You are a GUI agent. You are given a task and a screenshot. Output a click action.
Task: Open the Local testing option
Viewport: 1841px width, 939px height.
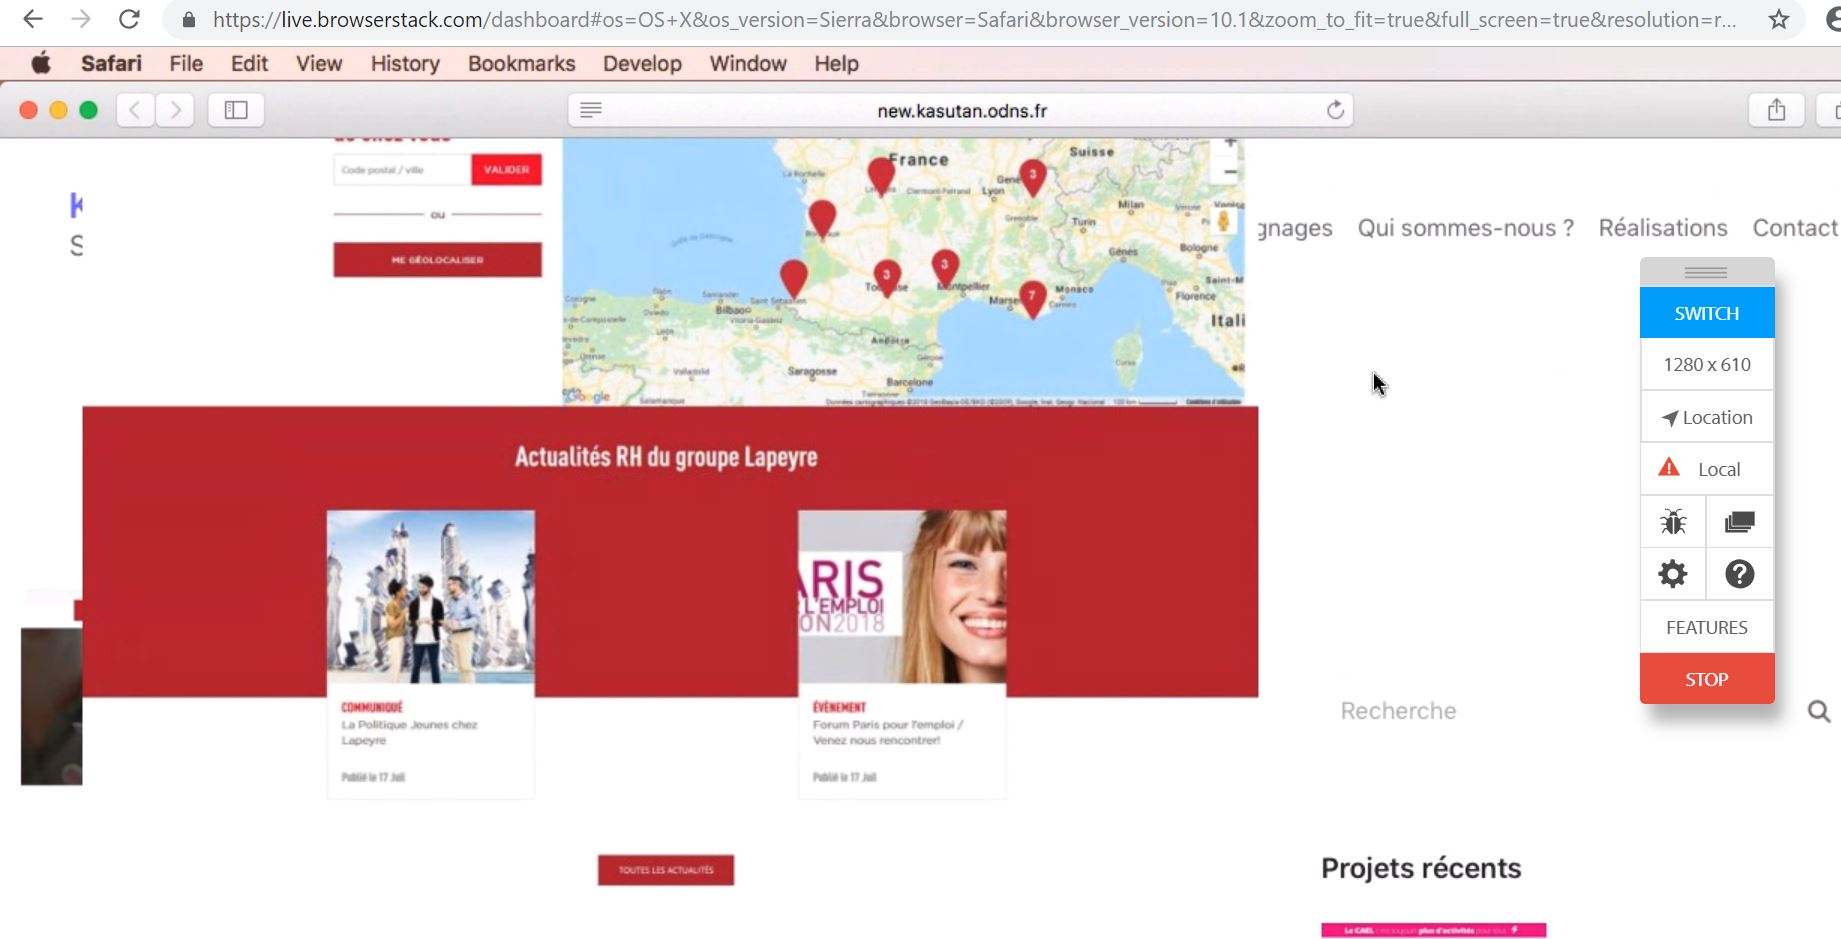pyautogui.click(x=1707, y=469)
